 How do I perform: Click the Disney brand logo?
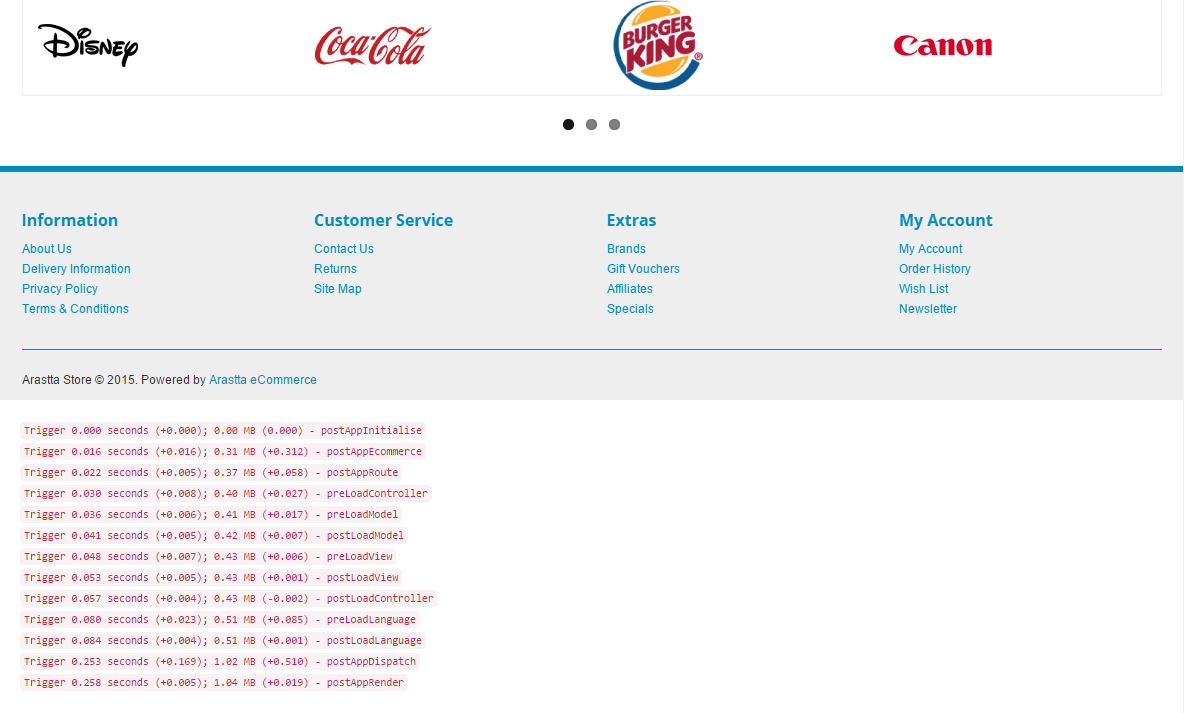[88, 45]
